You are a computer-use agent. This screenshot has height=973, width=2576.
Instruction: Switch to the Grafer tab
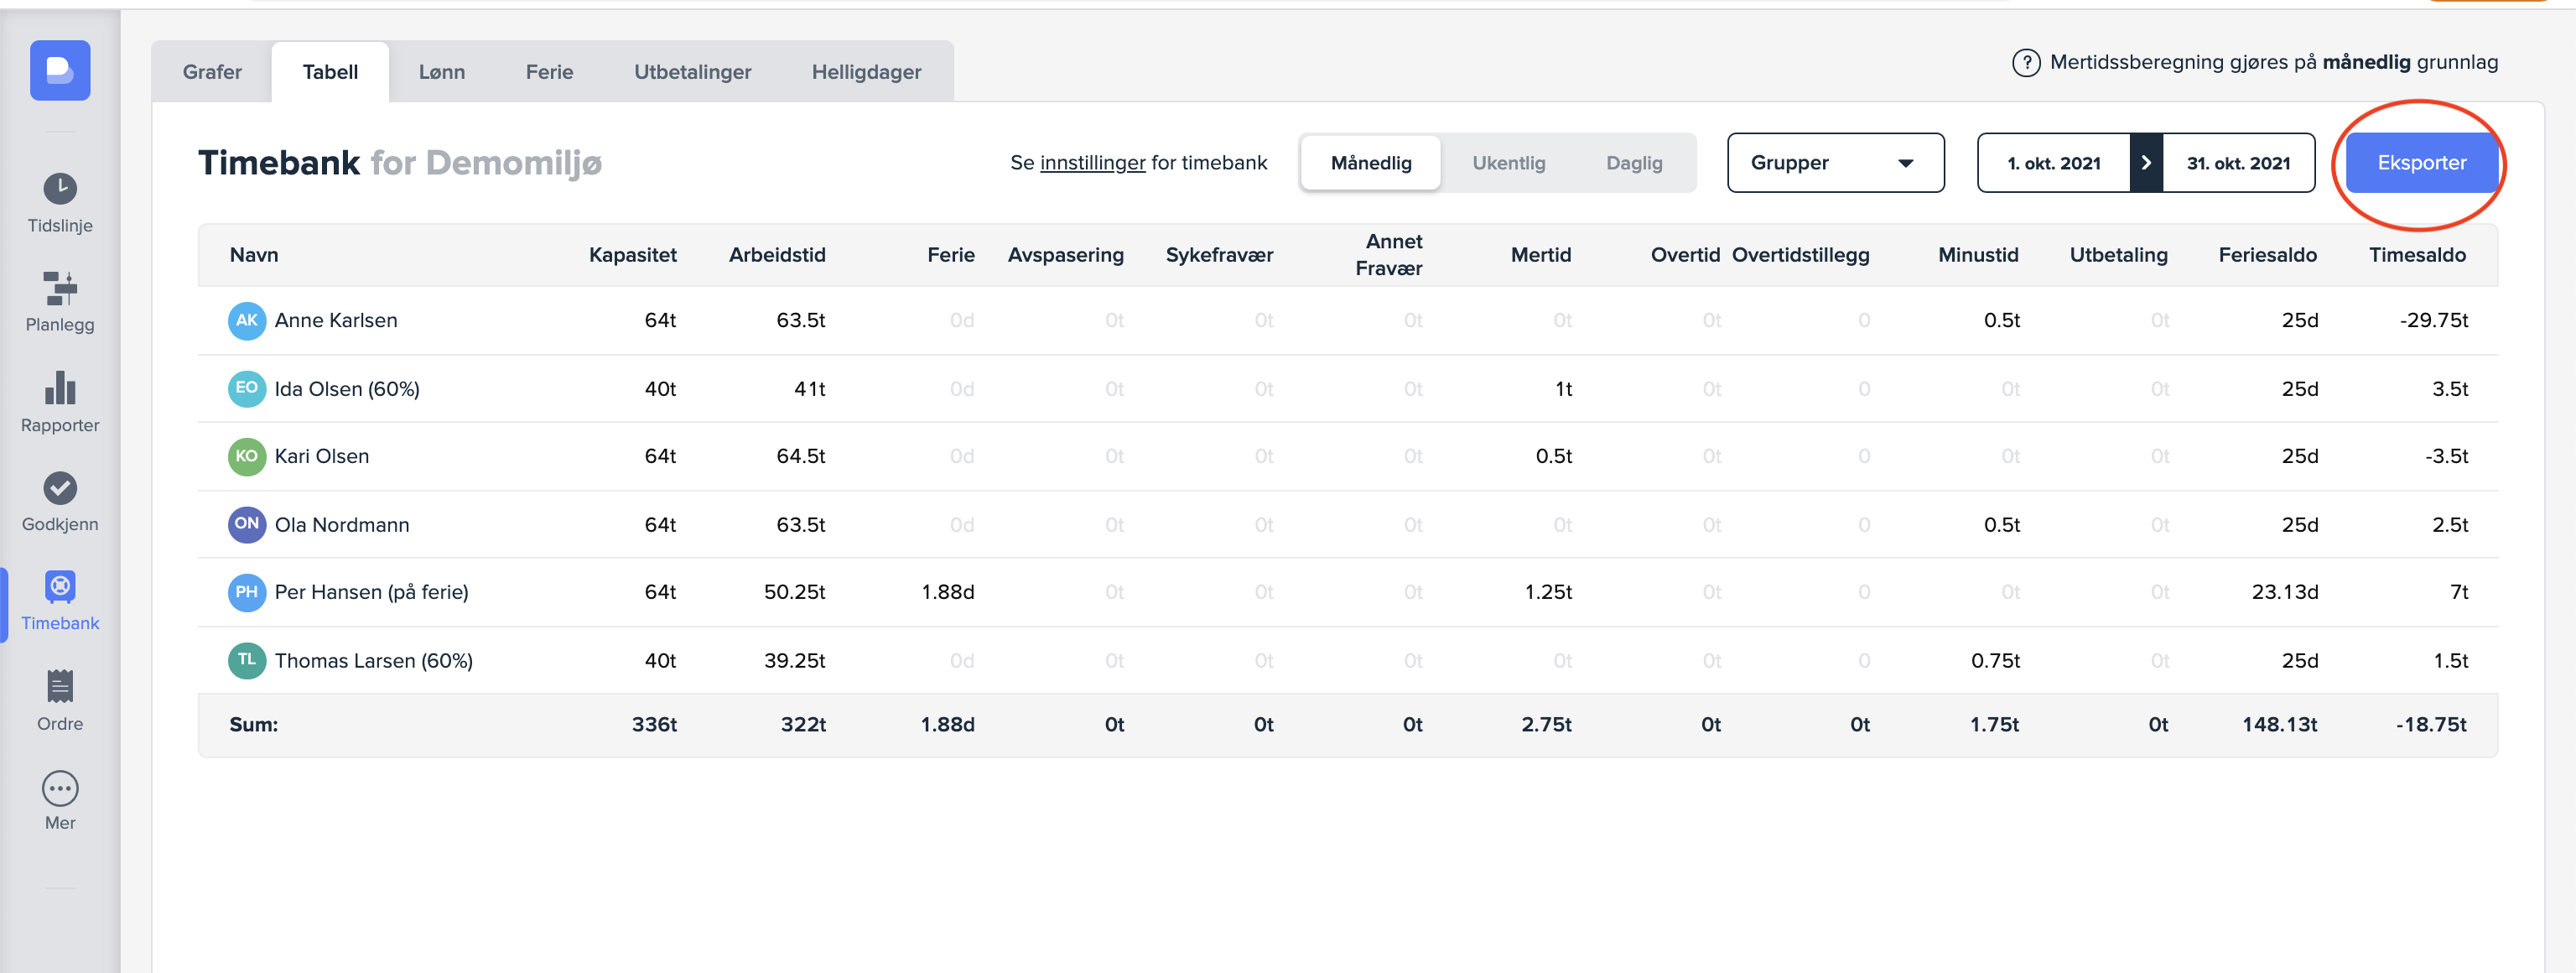[x=212, y=72]
